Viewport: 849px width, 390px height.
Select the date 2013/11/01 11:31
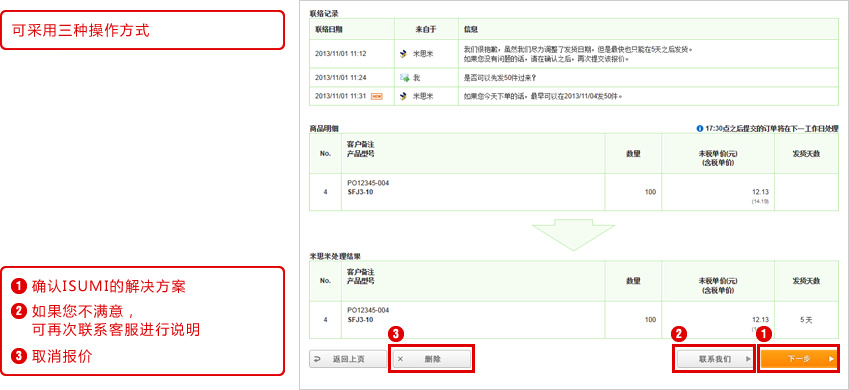341,96
